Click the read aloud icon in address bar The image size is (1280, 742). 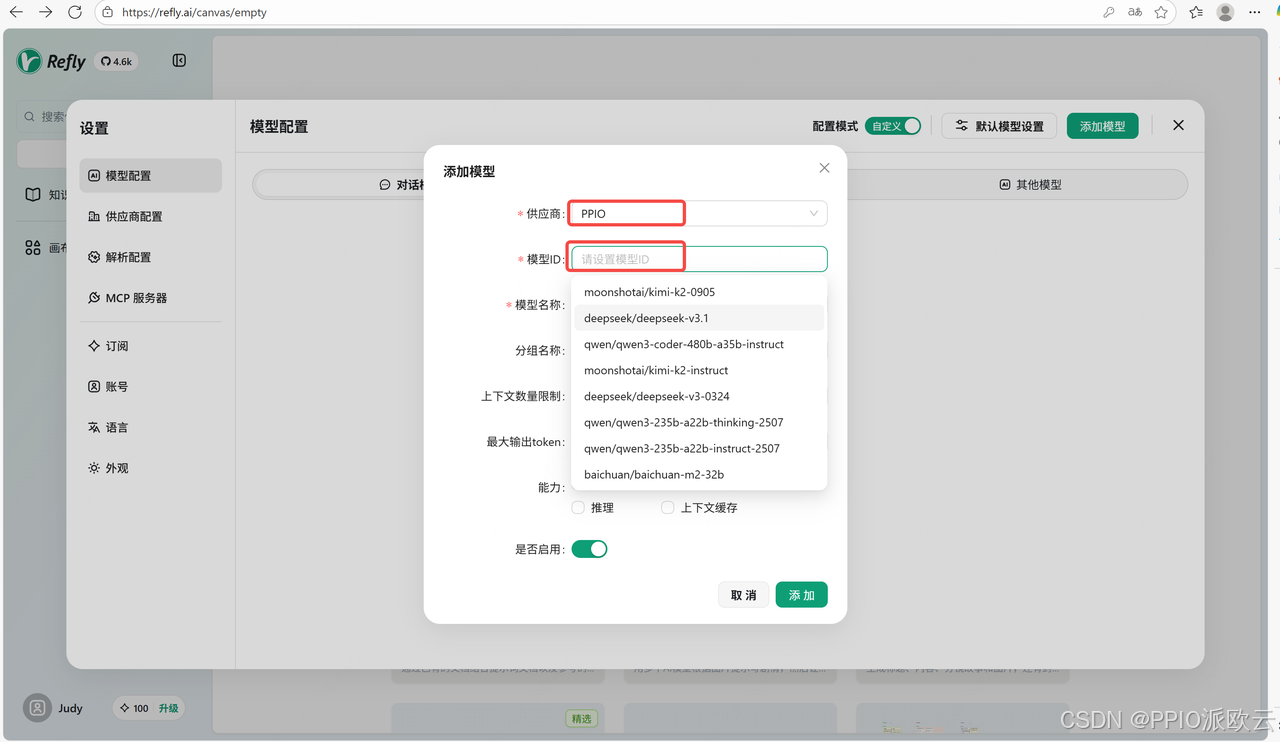(1135, 13)
